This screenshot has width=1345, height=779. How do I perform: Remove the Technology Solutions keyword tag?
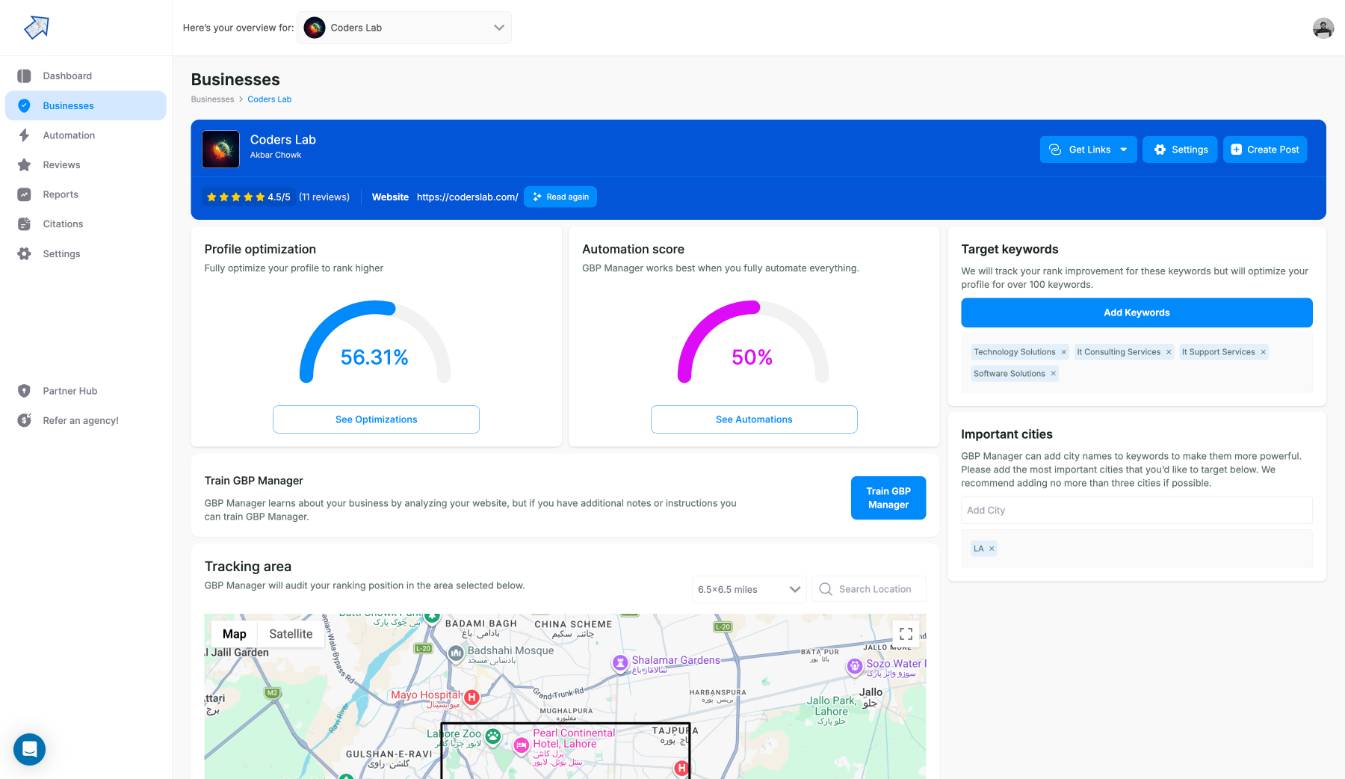tap(1064, 352)
